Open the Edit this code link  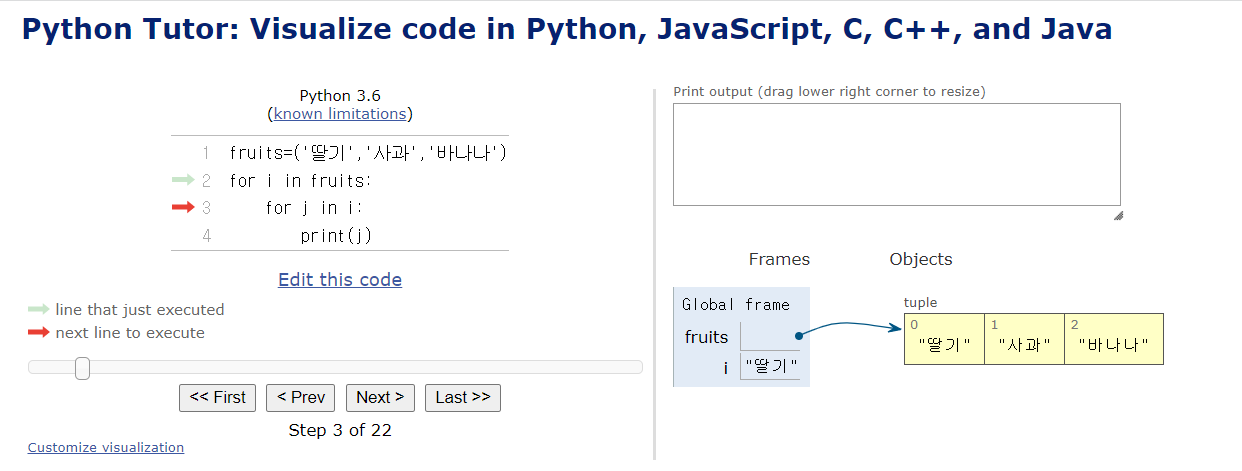click(340, 280)
